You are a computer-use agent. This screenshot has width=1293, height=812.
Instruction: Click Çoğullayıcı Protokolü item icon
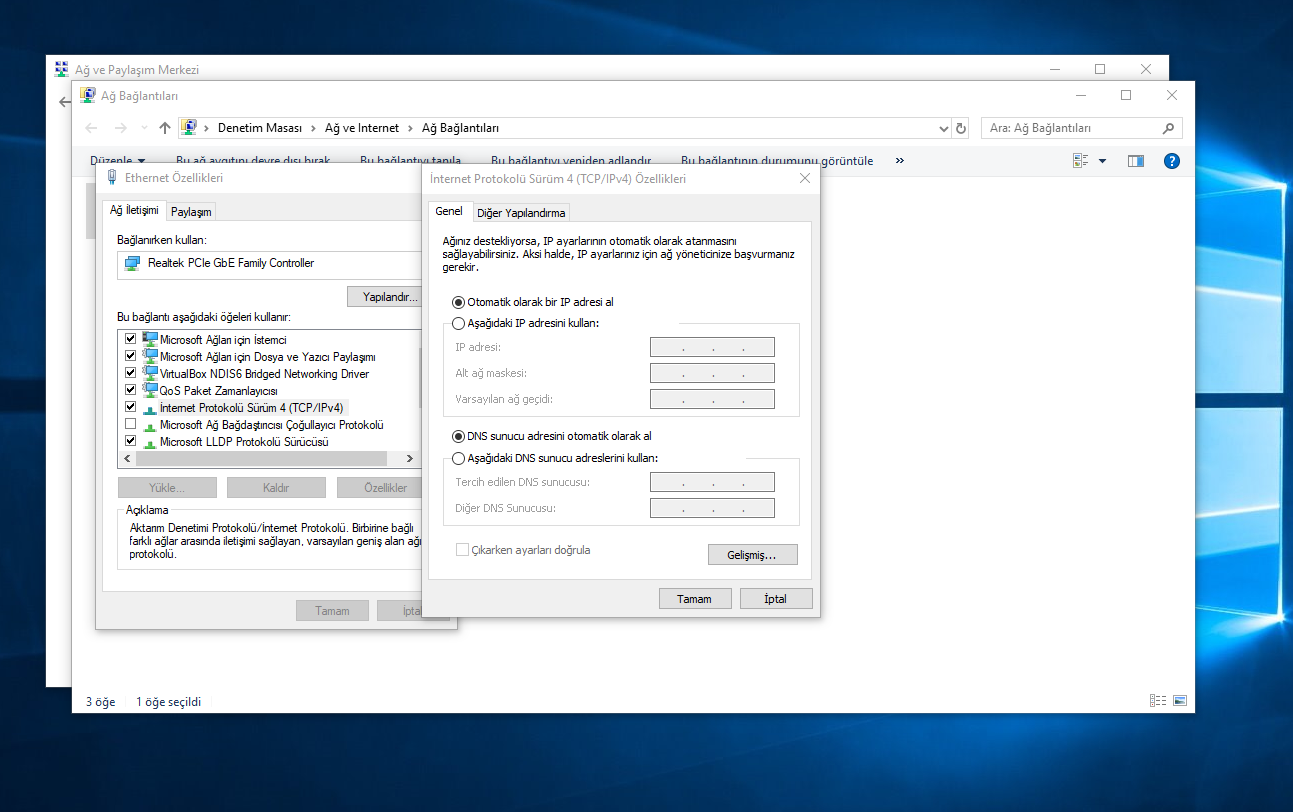pyautogui.click(x=150, y=425)
